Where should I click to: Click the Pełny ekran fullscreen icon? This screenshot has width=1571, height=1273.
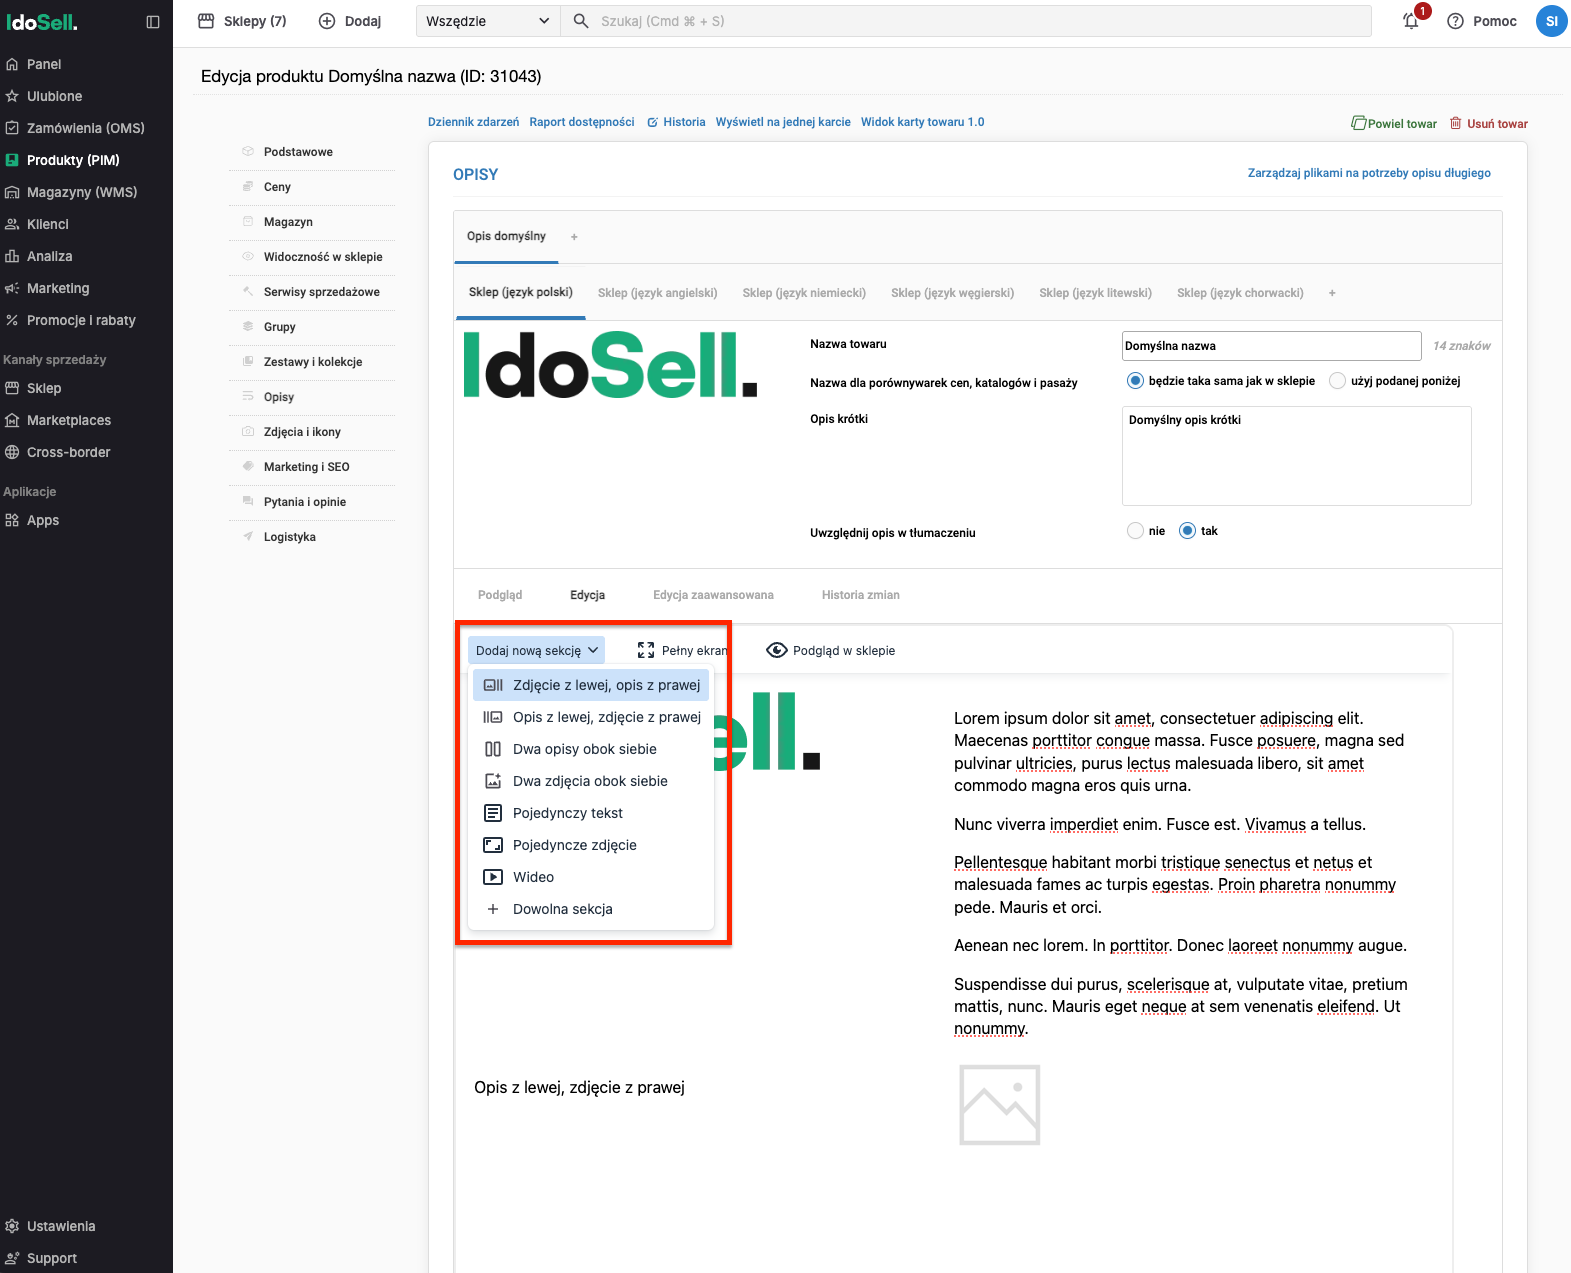pos(646,650)
